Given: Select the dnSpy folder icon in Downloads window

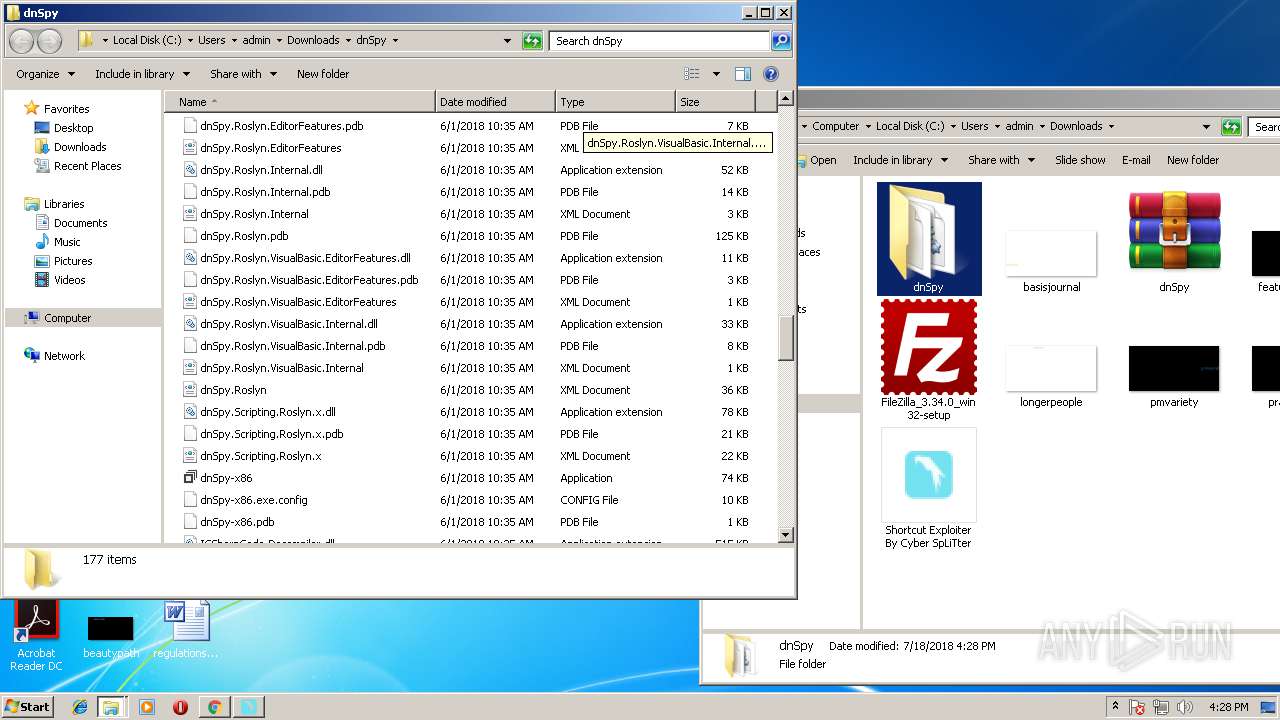Looking at the screenshot, I should (x=928, y=238).
